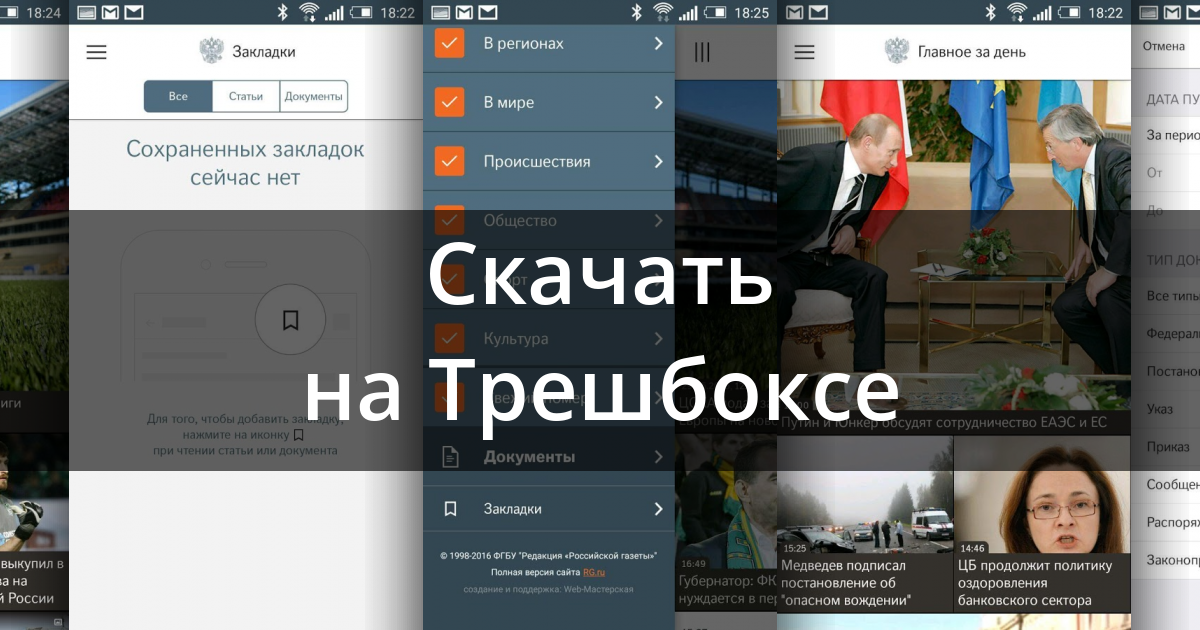
Task: Uncheck the В мире checkbox
Action: coord(450,102)
